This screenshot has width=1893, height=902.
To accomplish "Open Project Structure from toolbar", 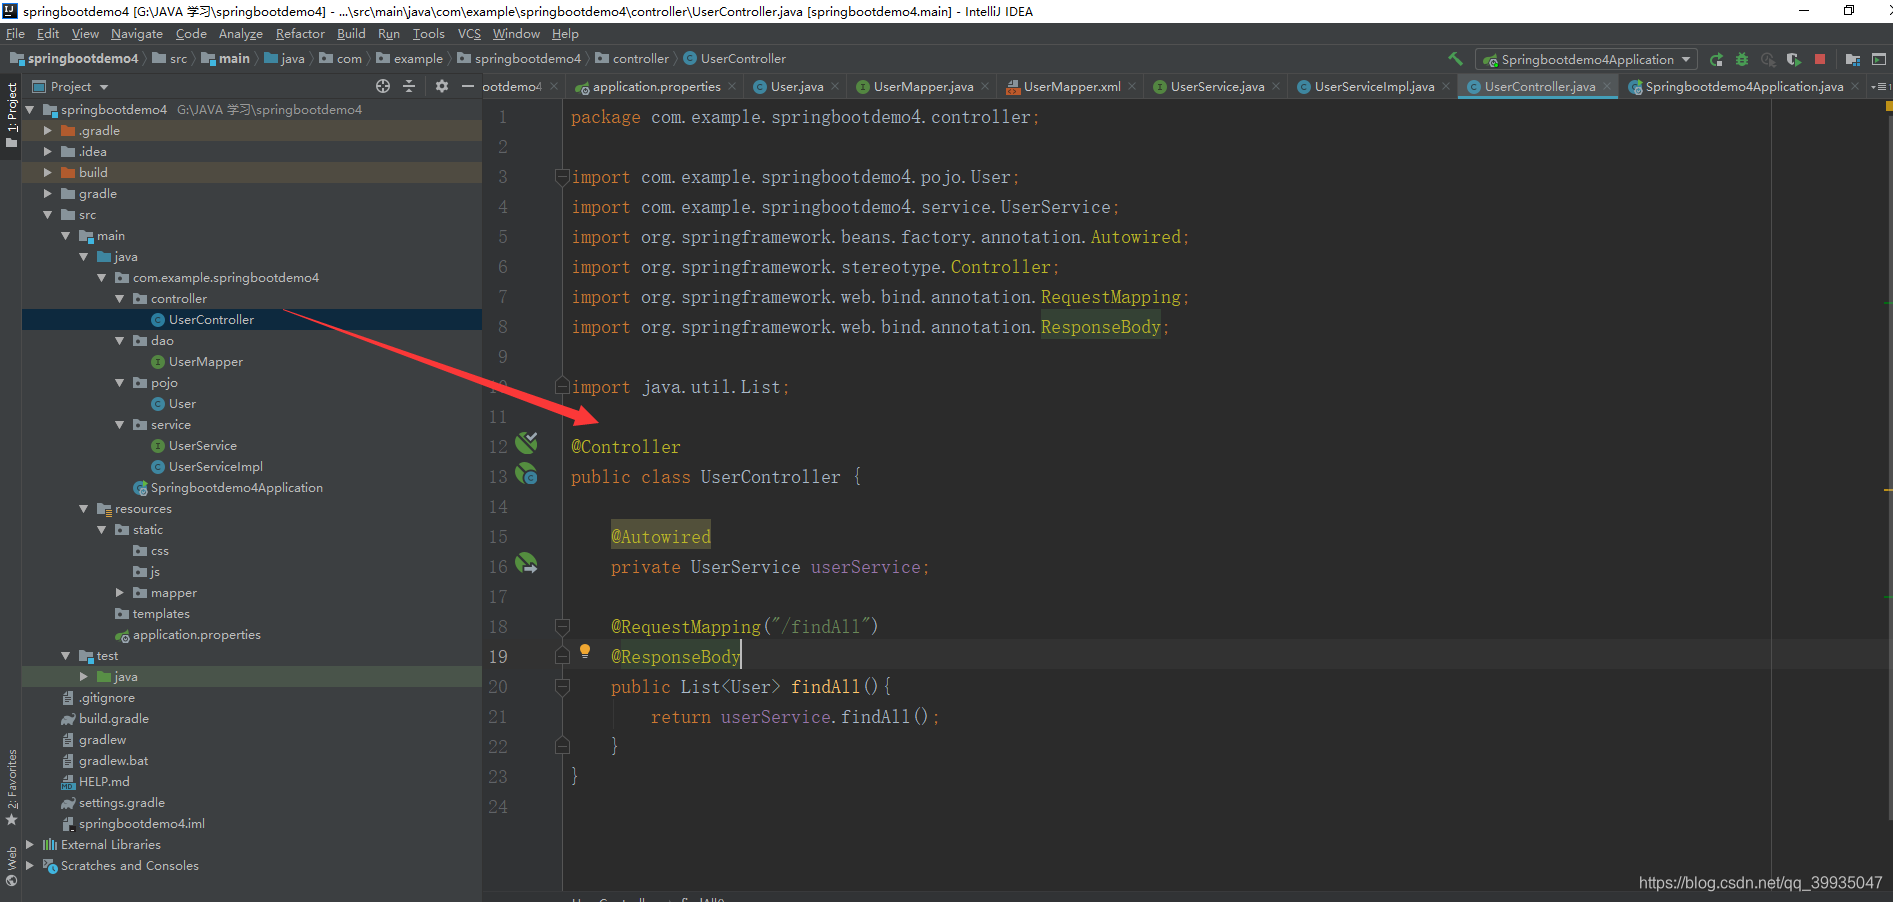I will tap(1852, 59).
